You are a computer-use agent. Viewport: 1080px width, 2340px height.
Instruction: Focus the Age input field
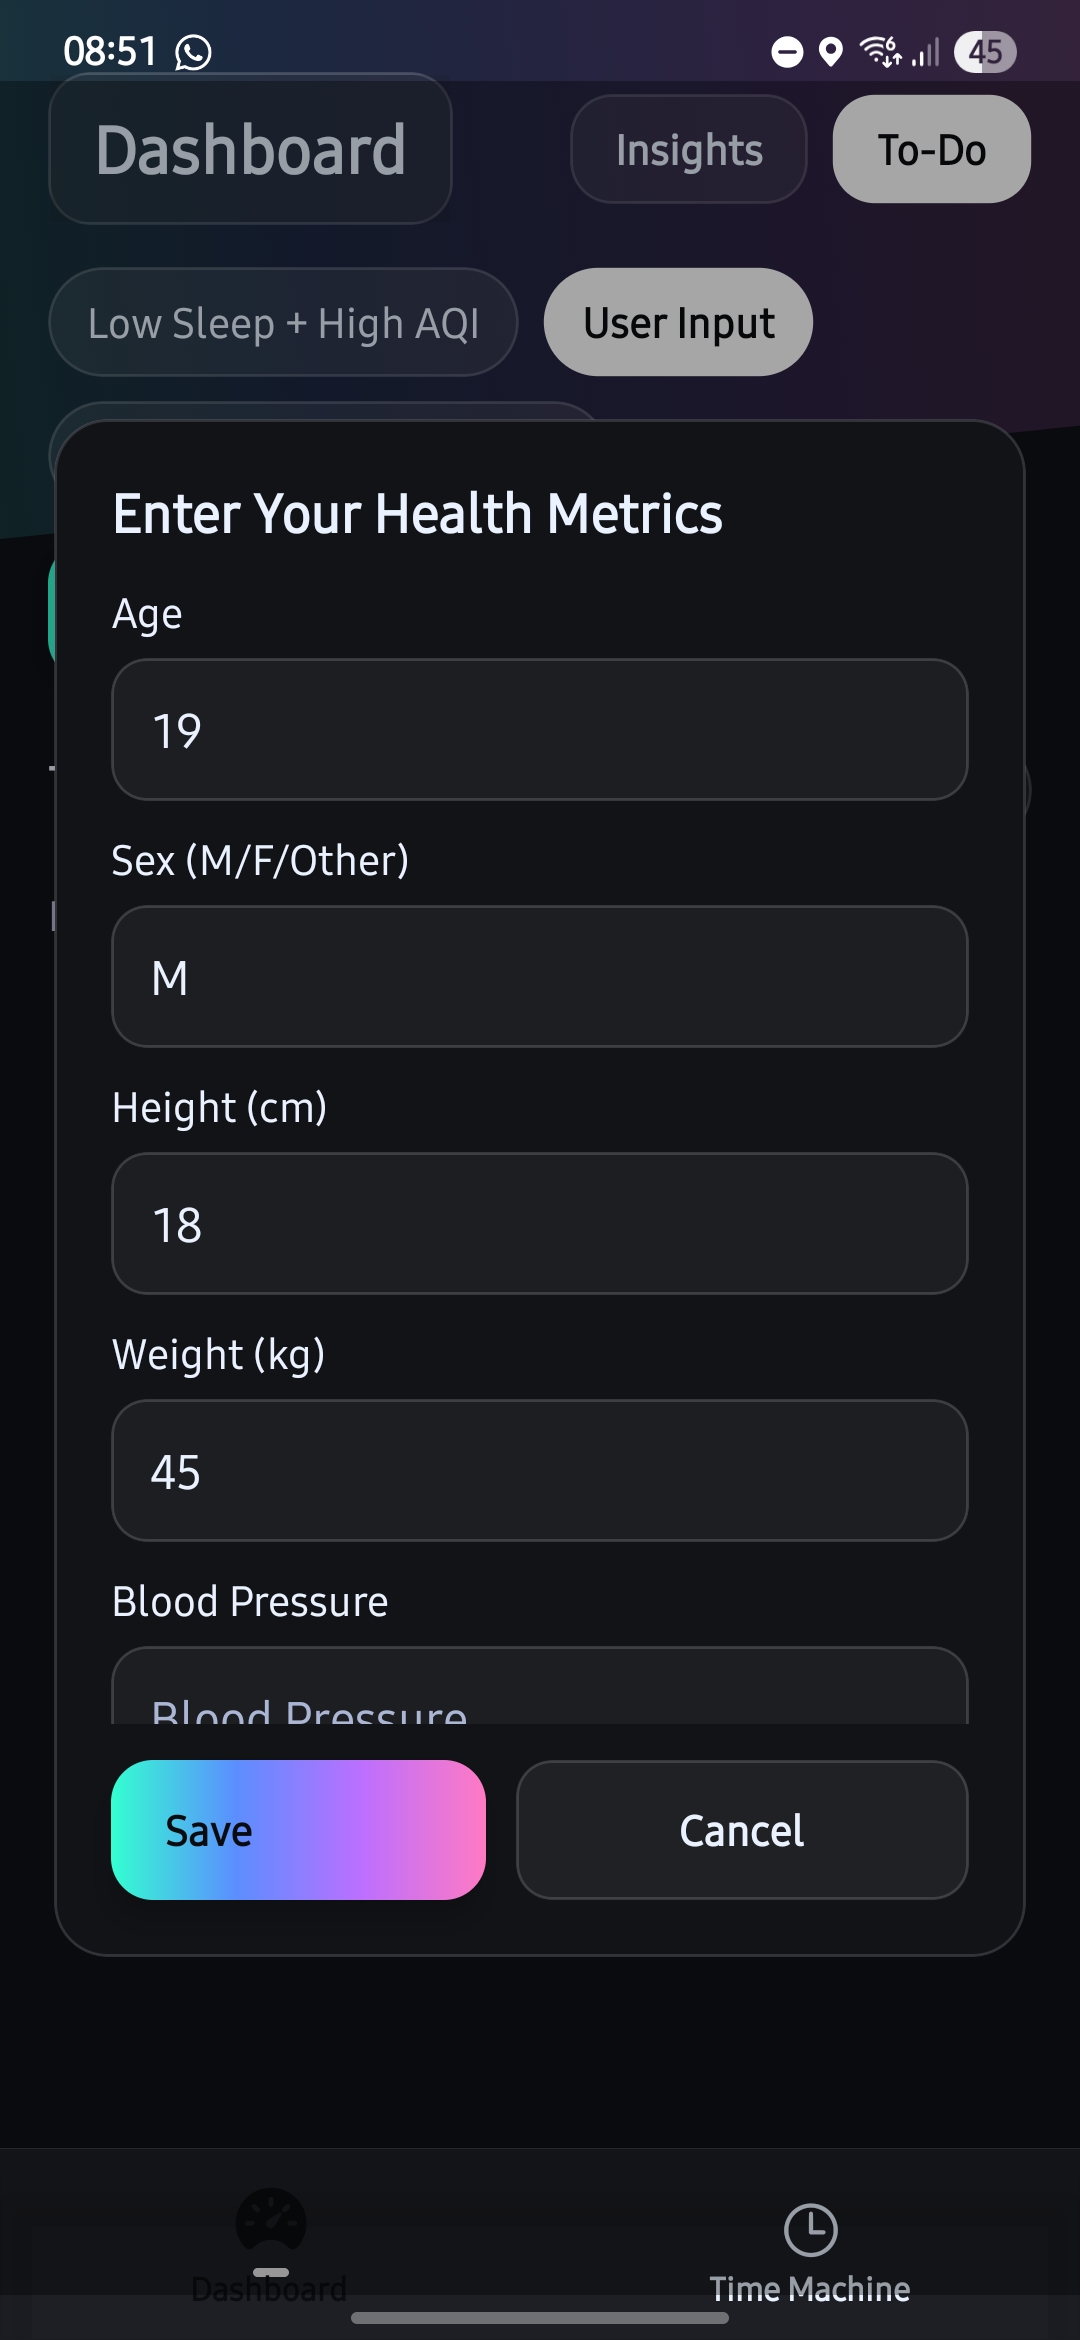pos(540,729)
